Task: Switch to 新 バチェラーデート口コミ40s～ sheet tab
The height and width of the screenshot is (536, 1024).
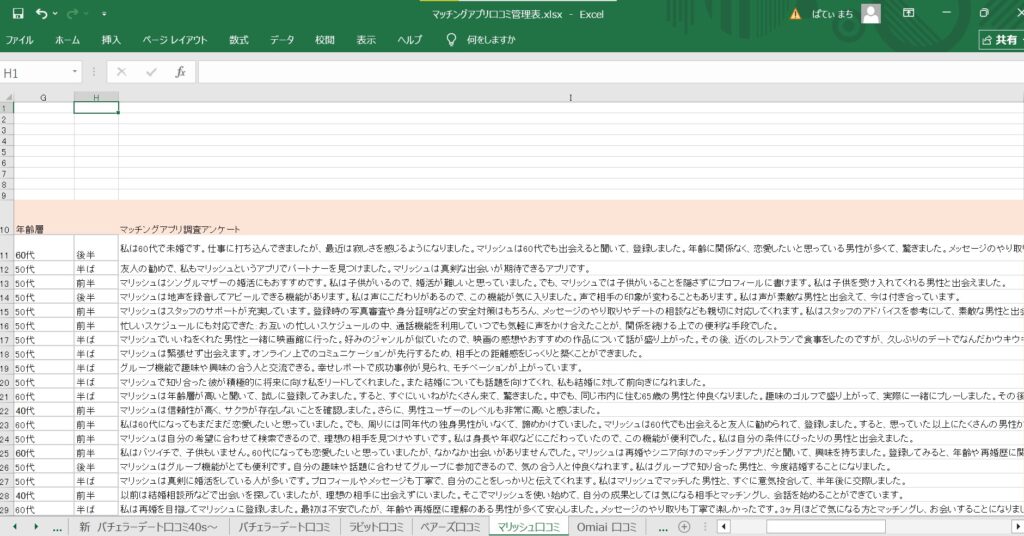Action: (148, 527)
